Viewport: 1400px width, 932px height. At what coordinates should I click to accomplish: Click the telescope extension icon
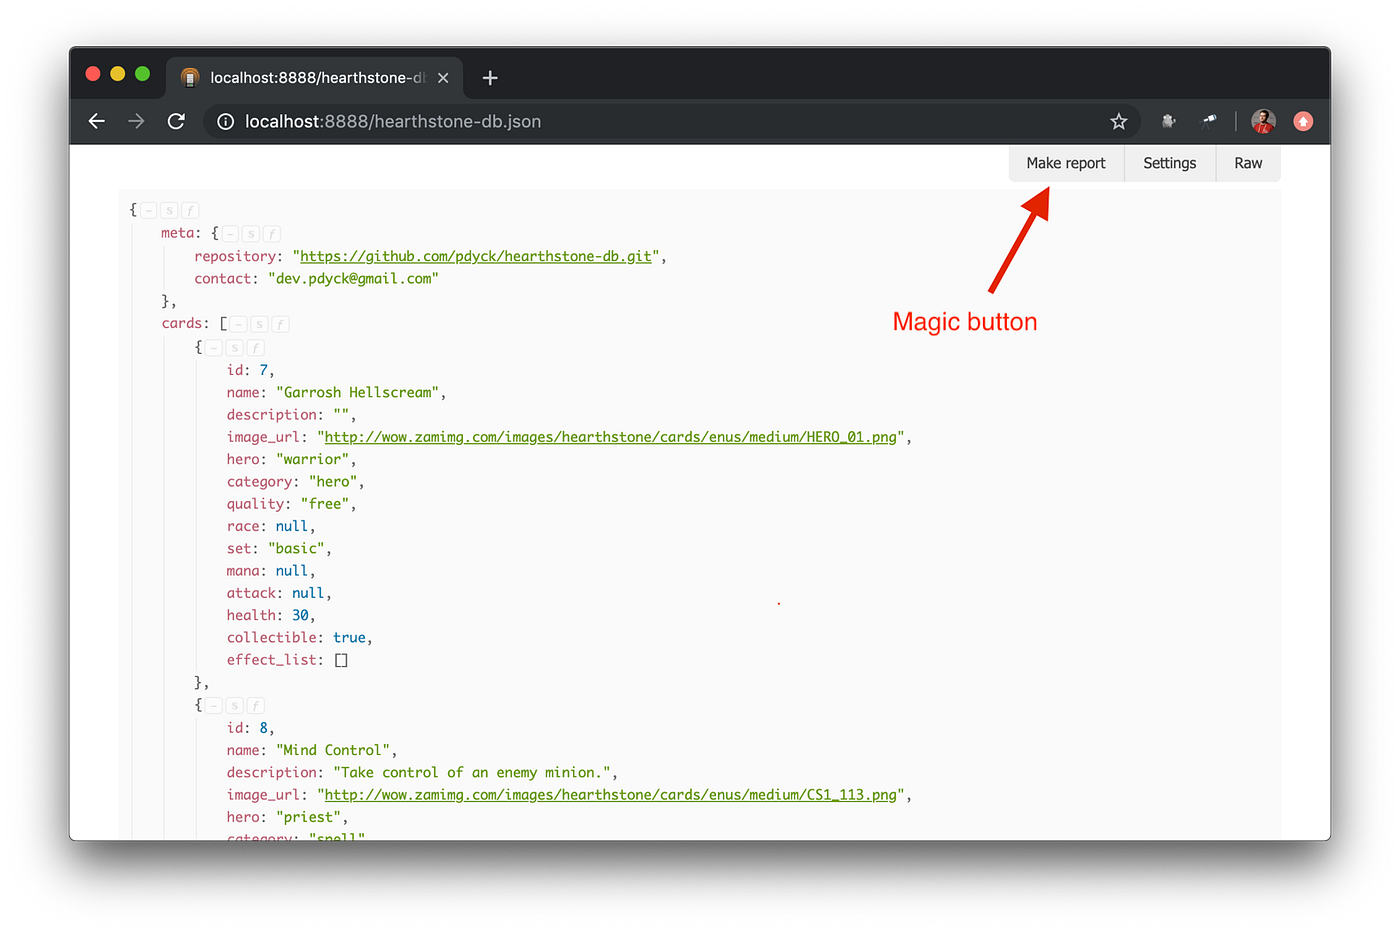point(1209,121)
